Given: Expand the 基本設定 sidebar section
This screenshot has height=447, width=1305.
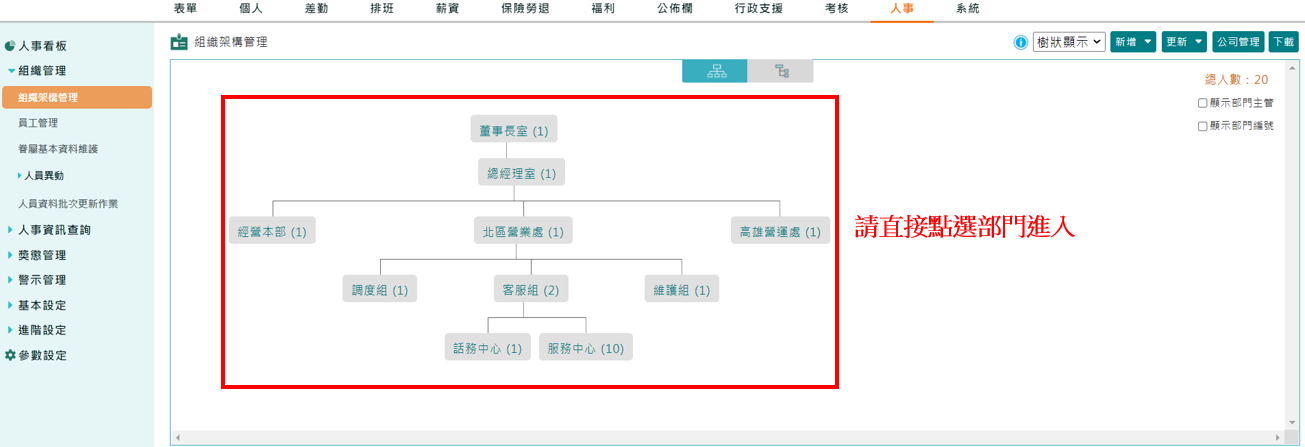Looking at the screenshot, I should [11, 305].
